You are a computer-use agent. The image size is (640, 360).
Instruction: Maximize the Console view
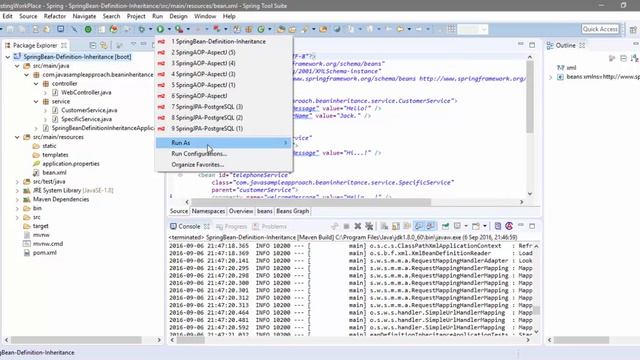tap(532, 226)
